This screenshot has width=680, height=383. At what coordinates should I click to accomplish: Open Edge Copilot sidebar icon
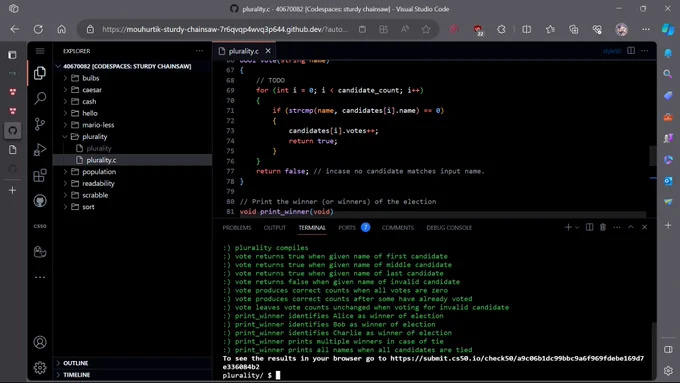point(668,29)
